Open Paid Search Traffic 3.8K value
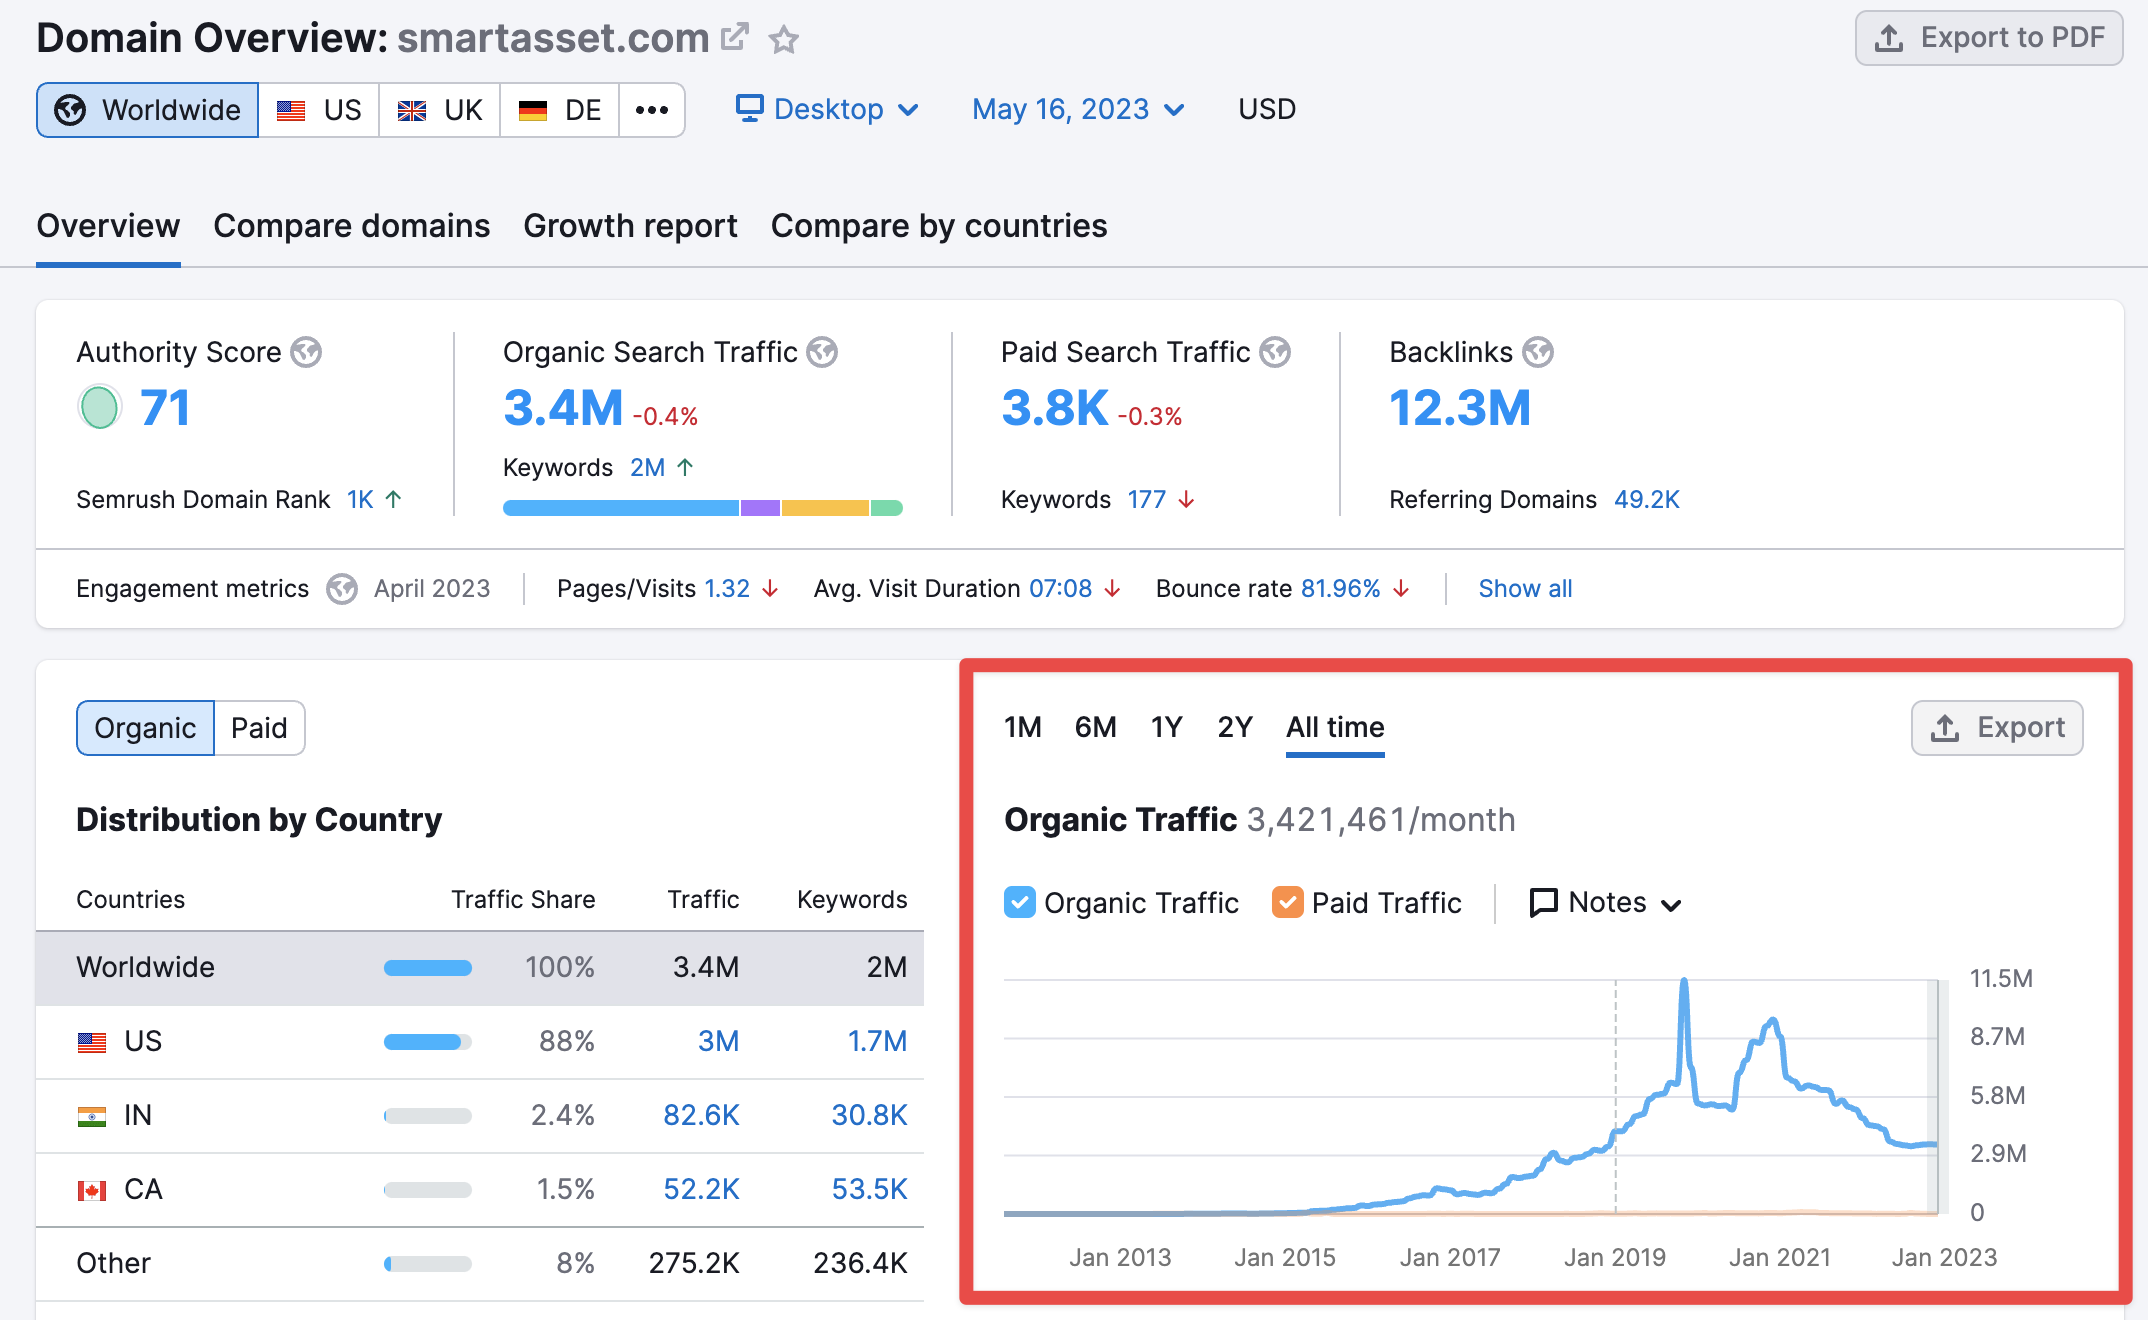2148x1320 pixels. coord(1055,408)
